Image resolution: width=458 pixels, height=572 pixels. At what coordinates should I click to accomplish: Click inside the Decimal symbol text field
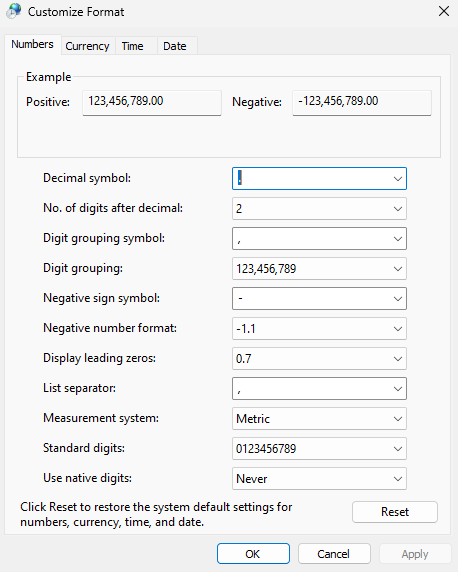click(x=311, y=179)
